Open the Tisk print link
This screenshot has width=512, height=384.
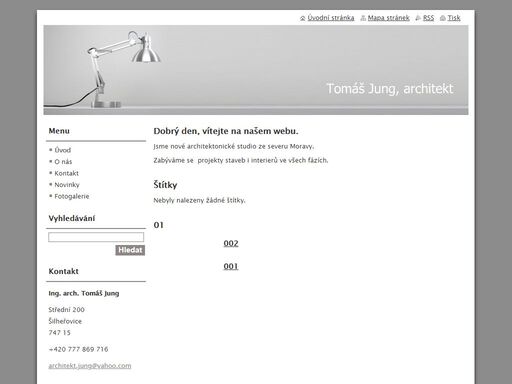click(454, 18)
